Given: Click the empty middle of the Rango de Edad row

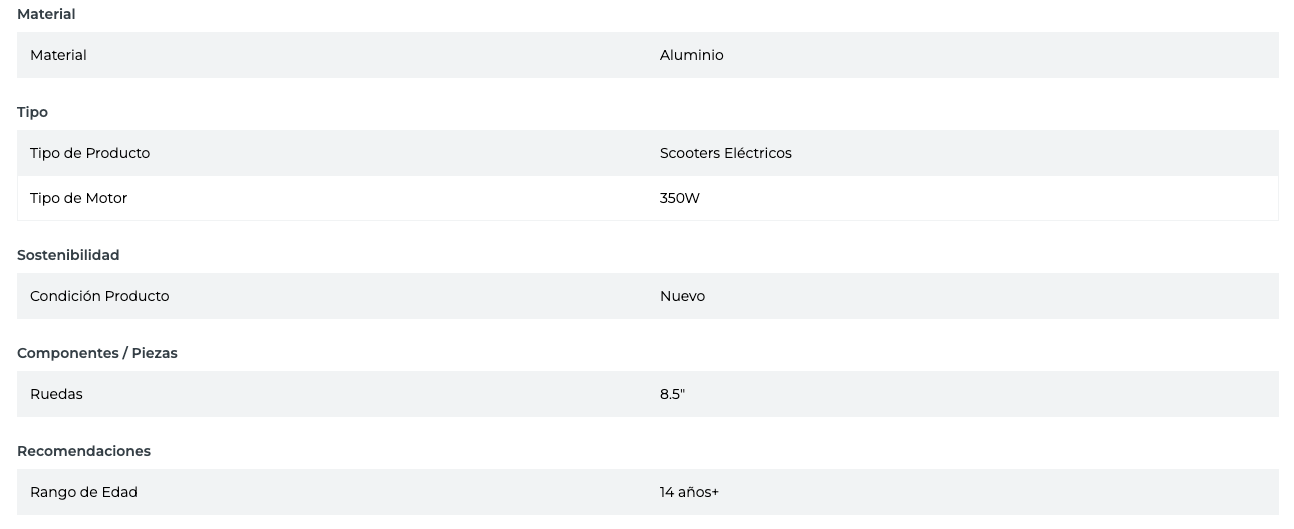Looking at the screenshot, I should (400, 492).
